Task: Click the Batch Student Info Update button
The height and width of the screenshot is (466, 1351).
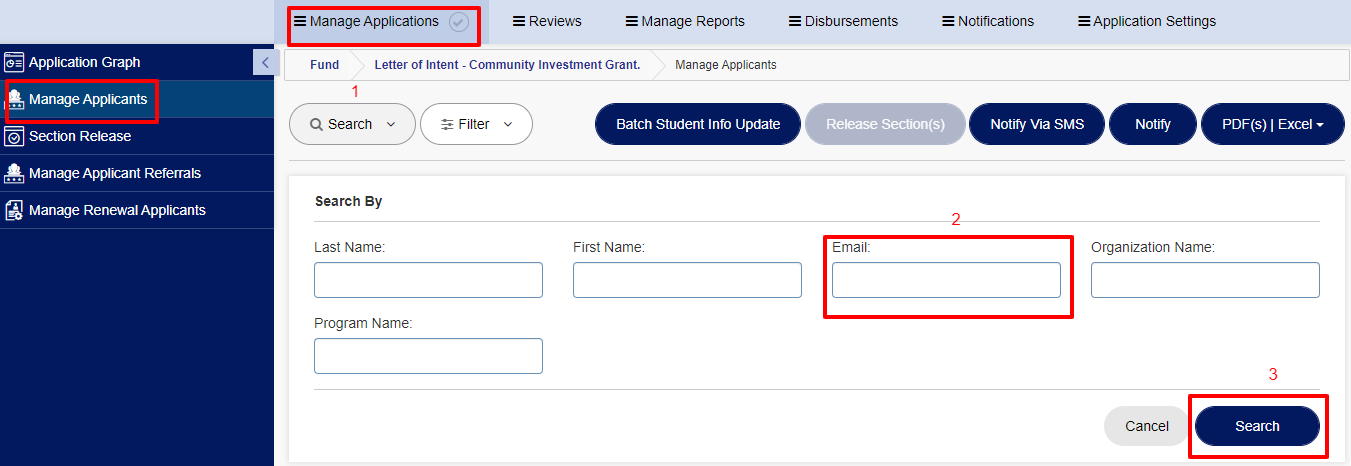Action: tap(698, 124)
